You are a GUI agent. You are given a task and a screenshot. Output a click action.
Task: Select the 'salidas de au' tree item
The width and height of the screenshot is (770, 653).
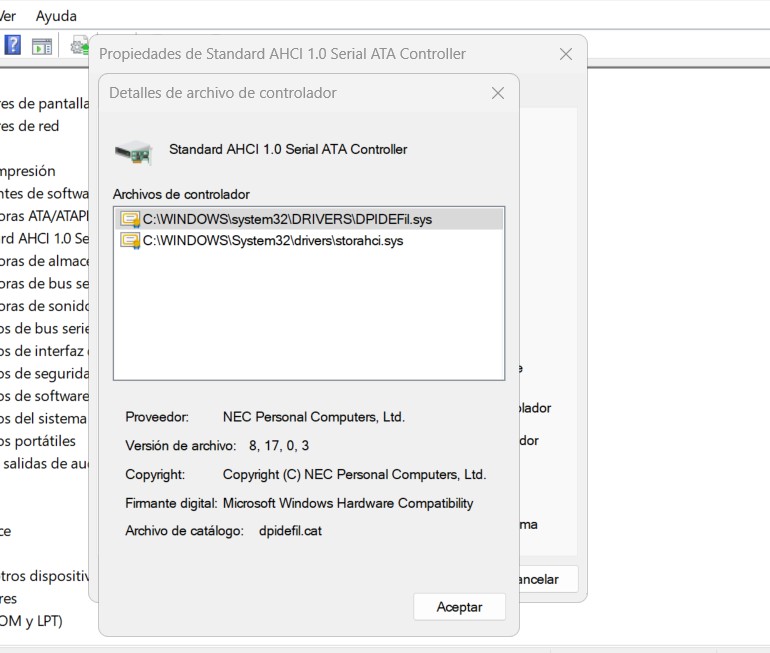click(45, 463)
